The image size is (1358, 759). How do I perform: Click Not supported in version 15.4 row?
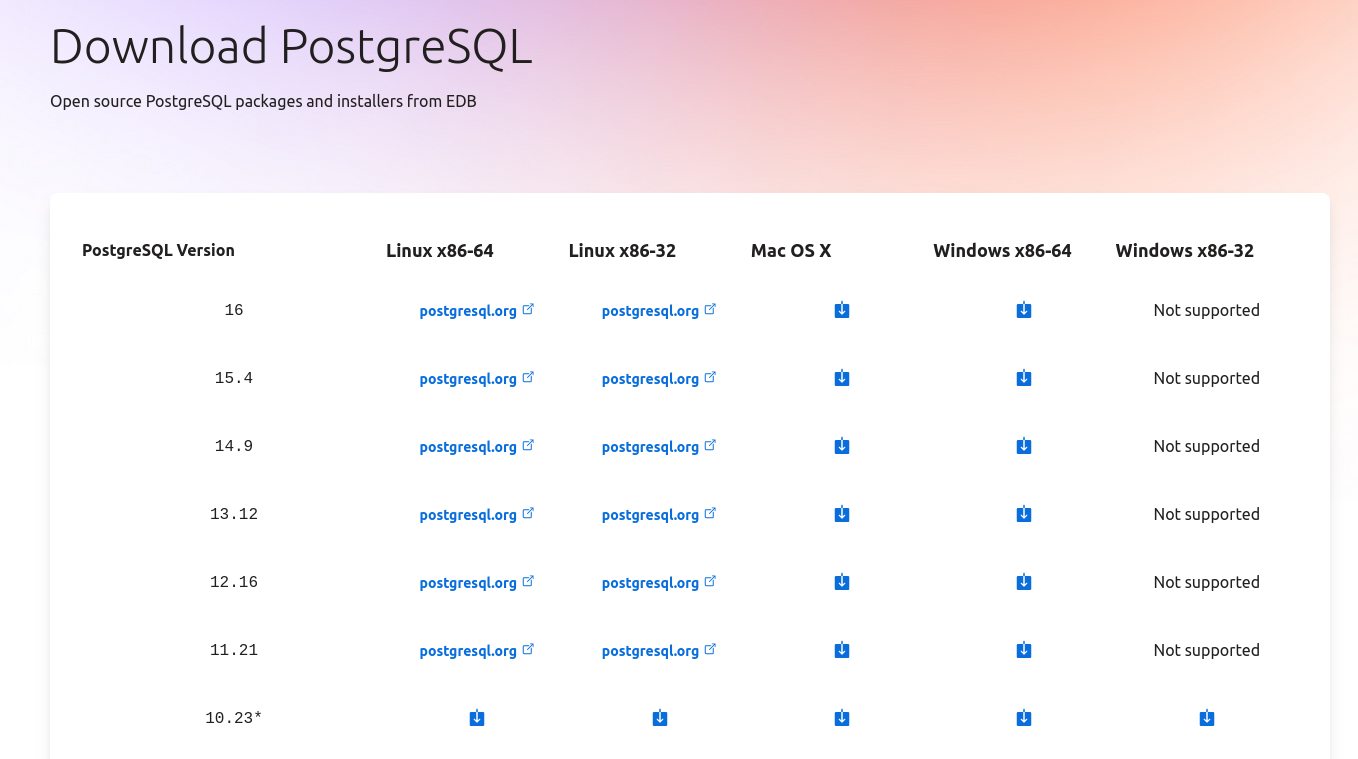point(1207,378)
